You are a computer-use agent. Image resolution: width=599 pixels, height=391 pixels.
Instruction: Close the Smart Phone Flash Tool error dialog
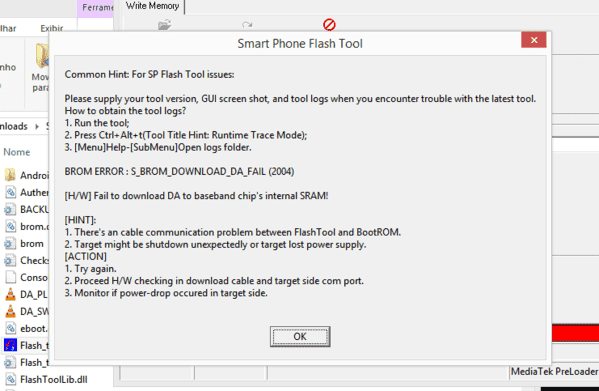[x=534, y=40]
